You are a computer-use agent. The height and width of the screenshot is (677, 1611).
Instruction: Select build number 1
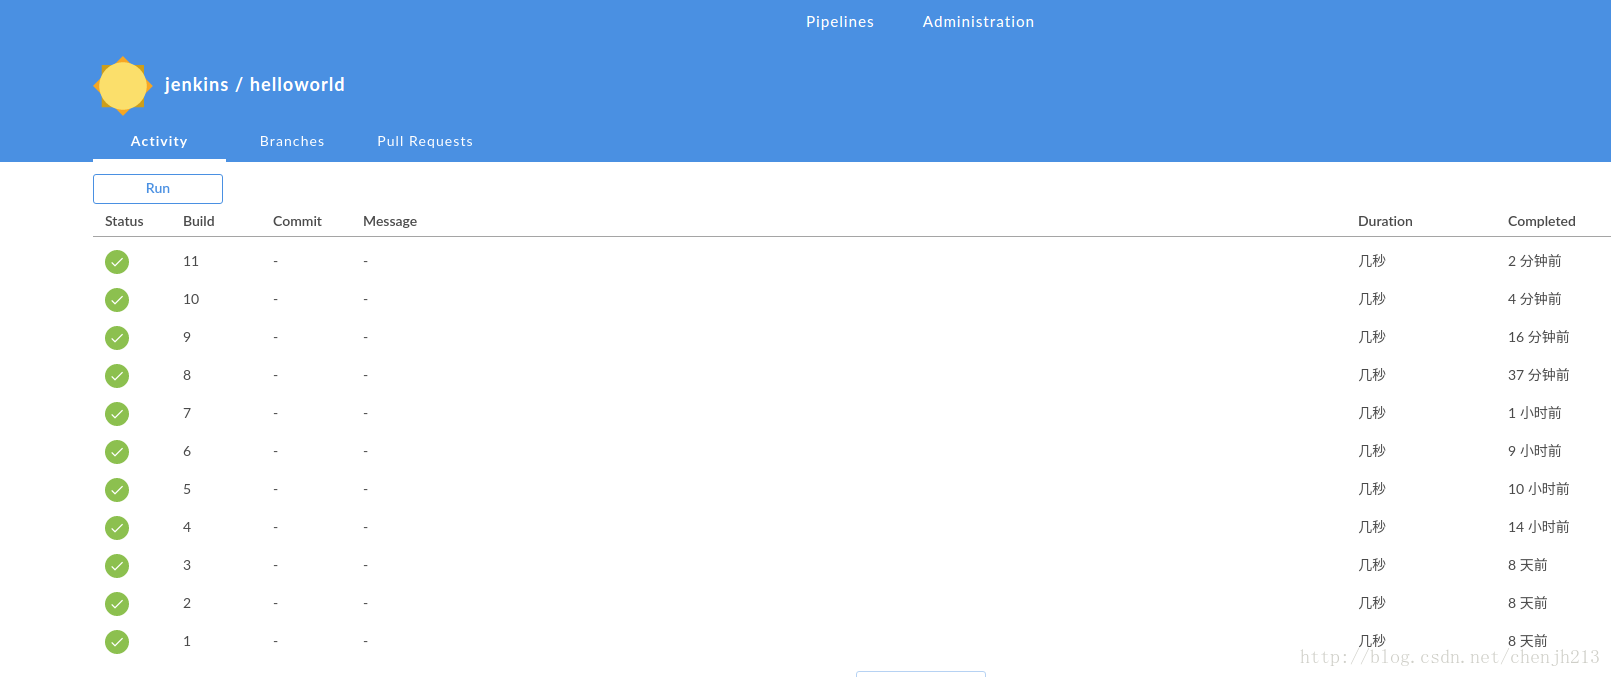click(x=187, y=641)
